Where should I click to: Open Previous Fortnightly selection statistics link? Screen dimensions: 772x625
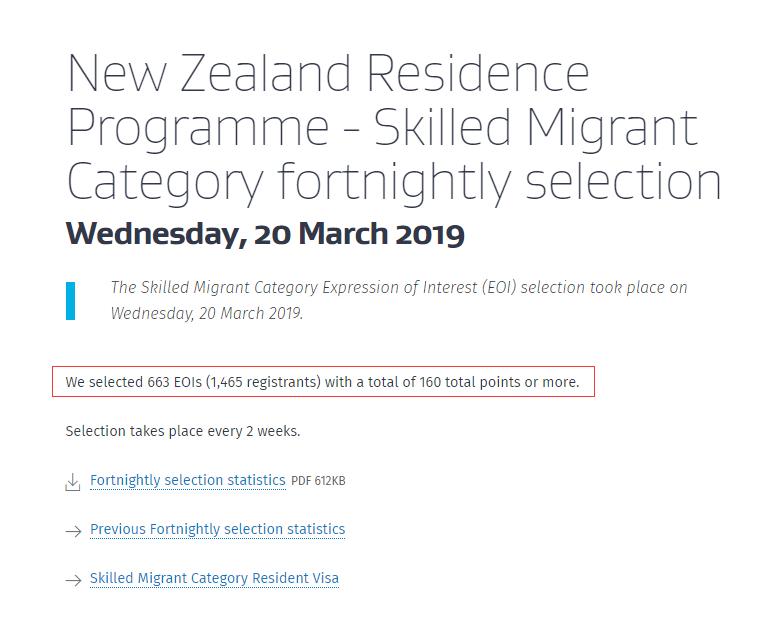pyautogui.click(x=217, y=530)
